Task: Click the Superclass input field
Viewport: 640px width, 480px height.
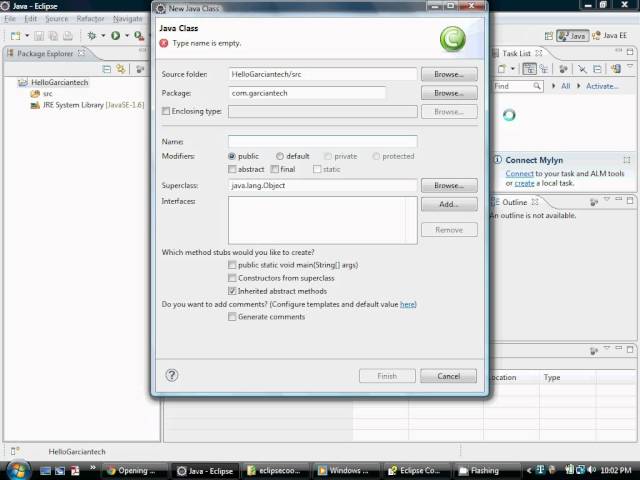Action: click(322, 185)
